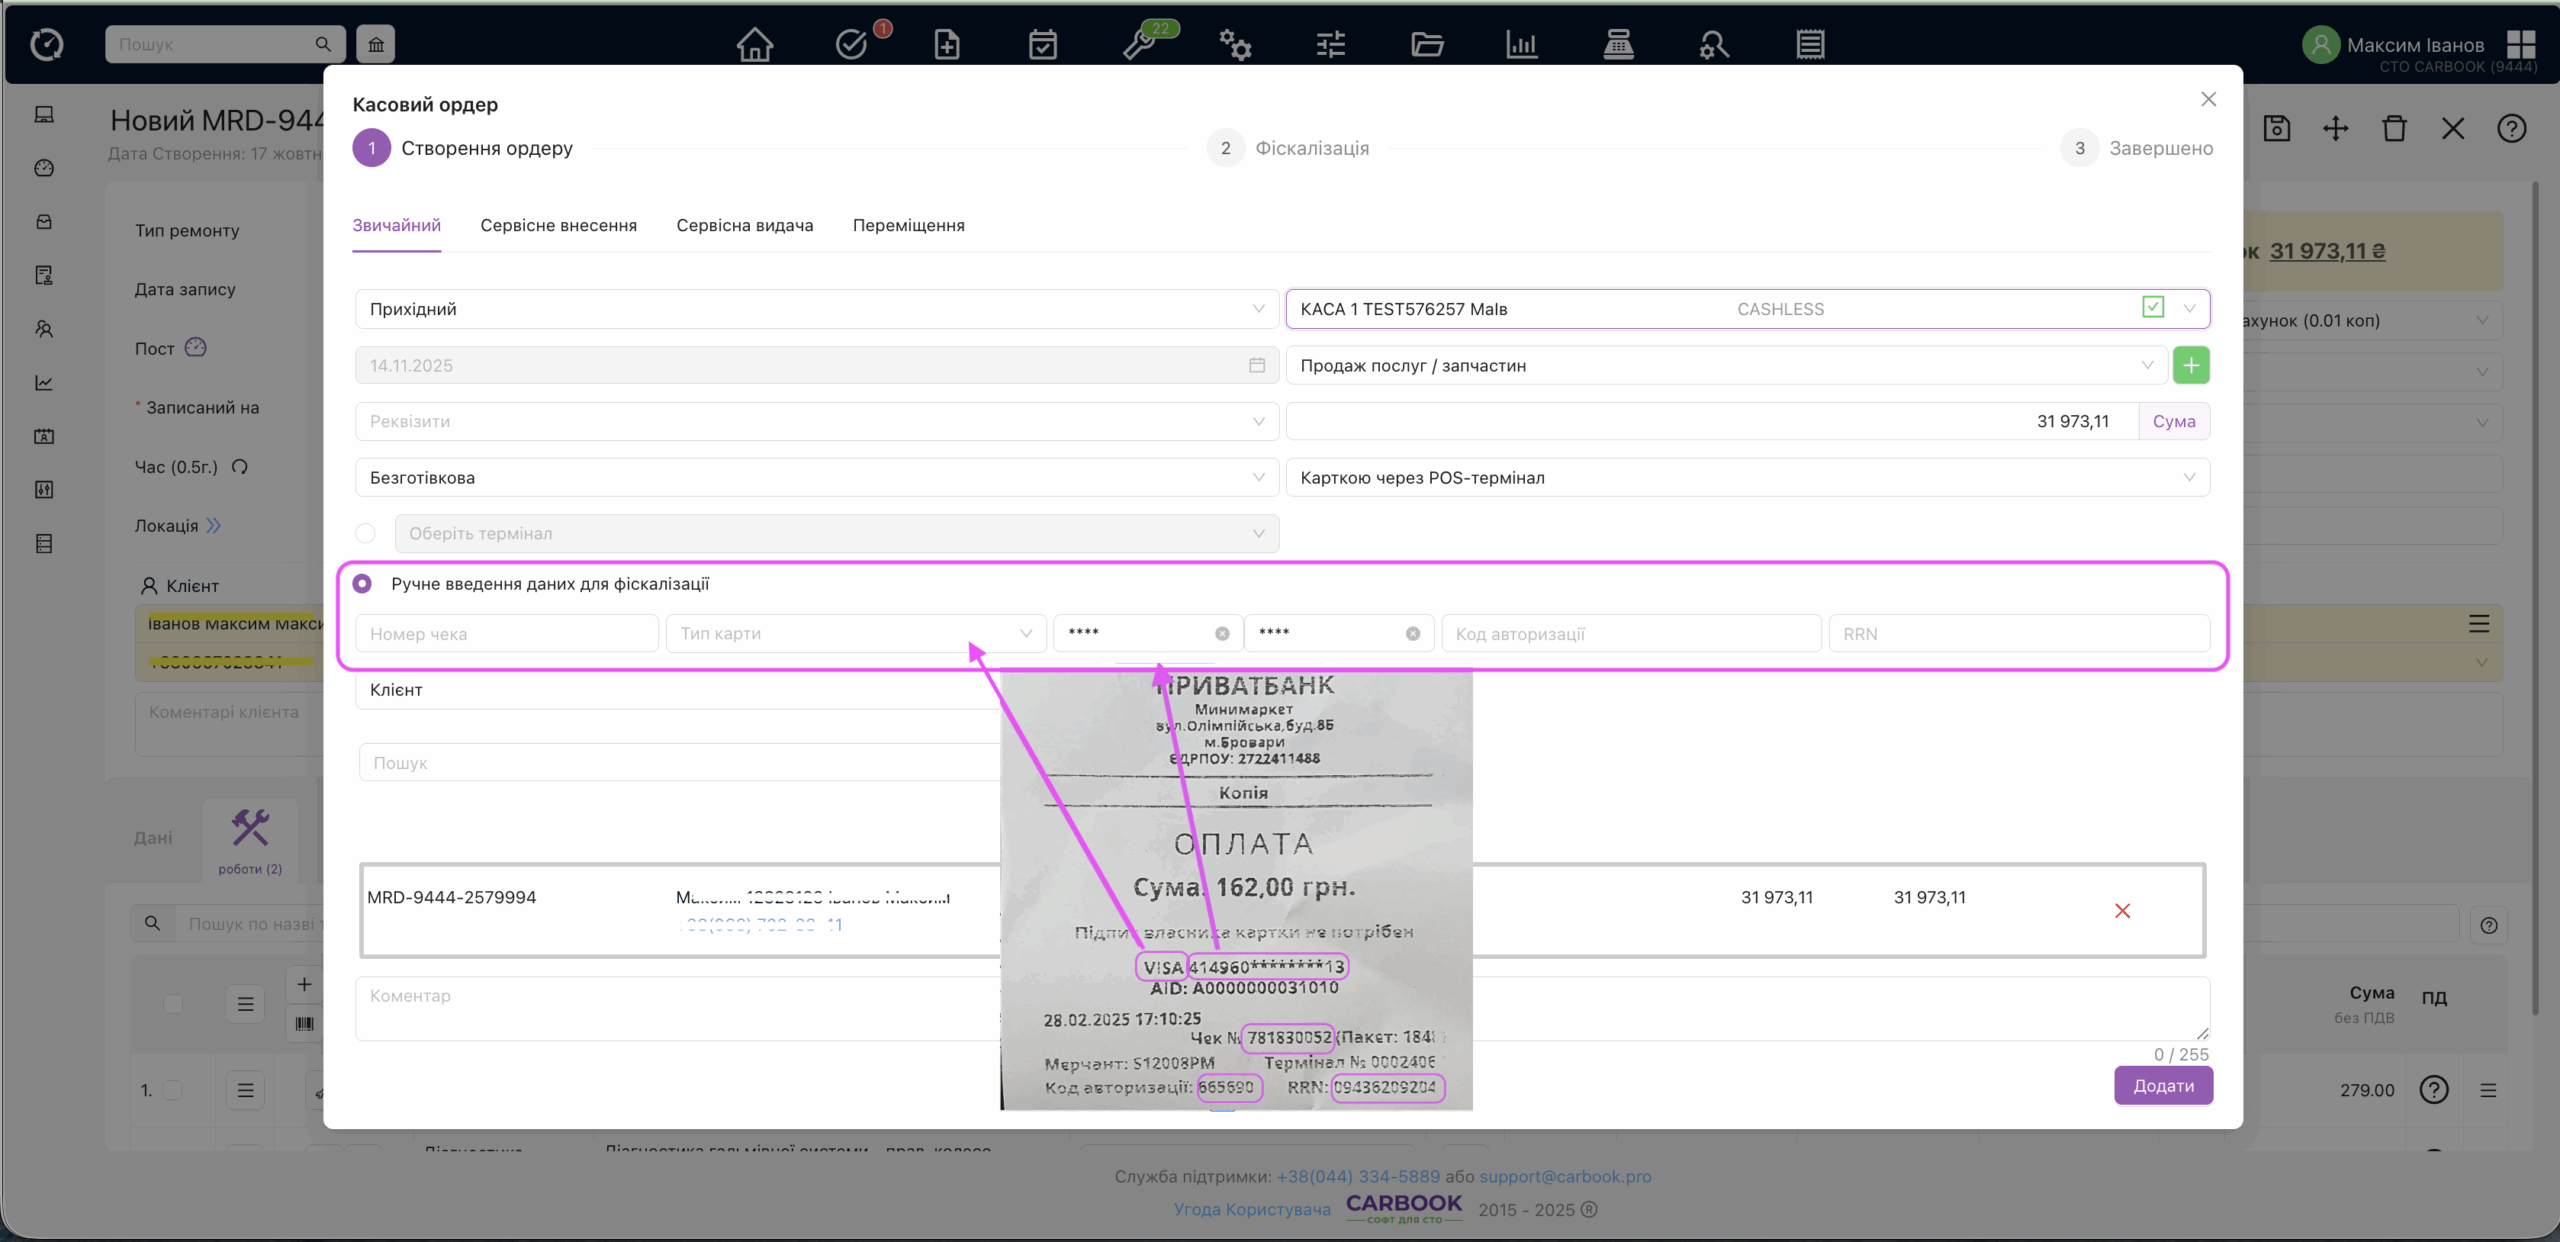Expand the Прихідний order type dropdown
This screenshot has width=2560, height=1242.
[816, 309]
